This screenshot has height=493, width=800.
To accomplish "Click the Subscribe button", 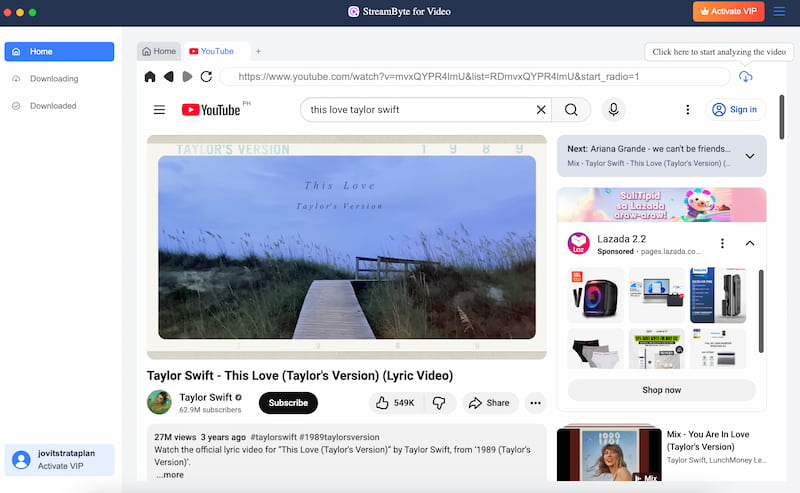I will coord(288,403).
